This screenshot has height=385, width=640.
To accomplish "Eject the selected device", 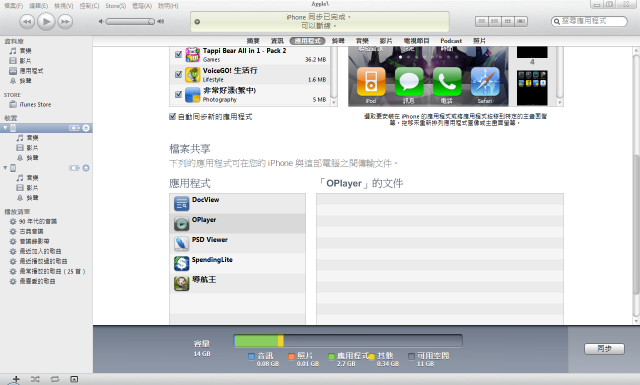I will [x=86, y=128].
